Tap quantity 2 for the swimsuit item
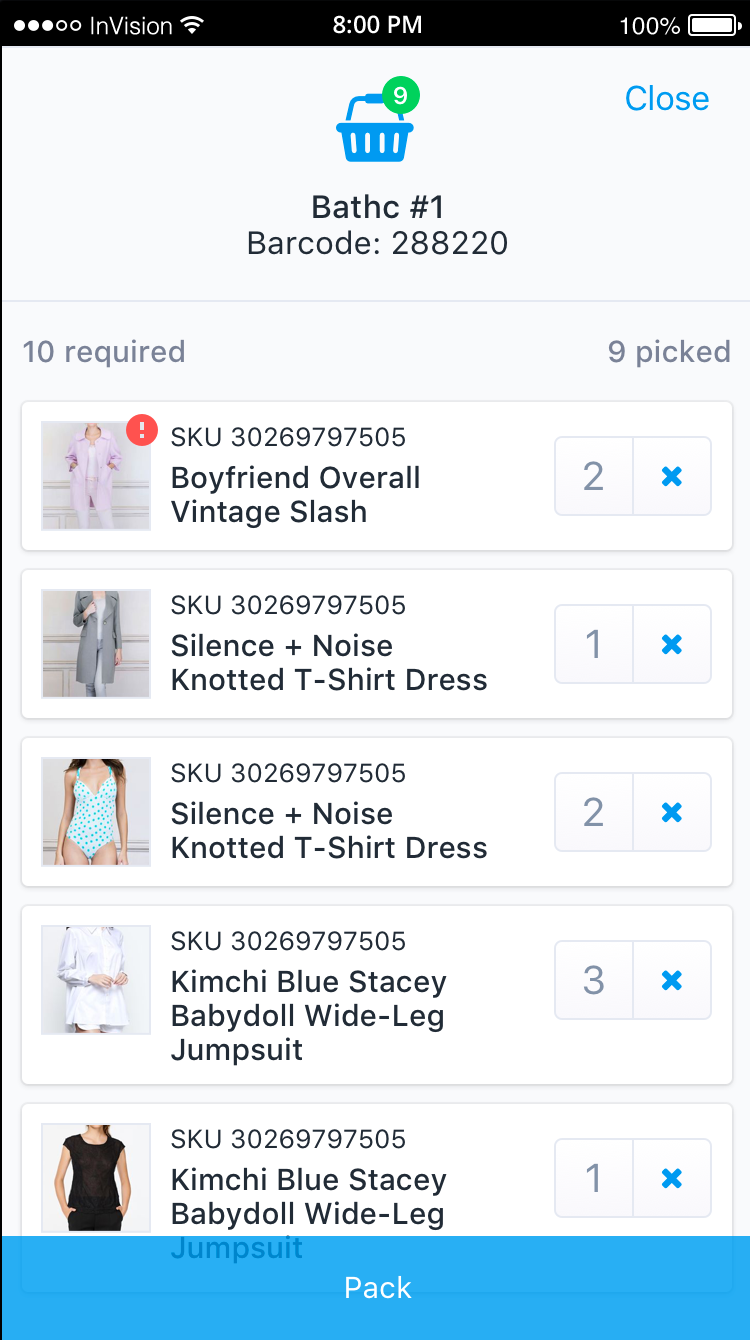Screen dimensions: 750x1340 click(594, 812)
